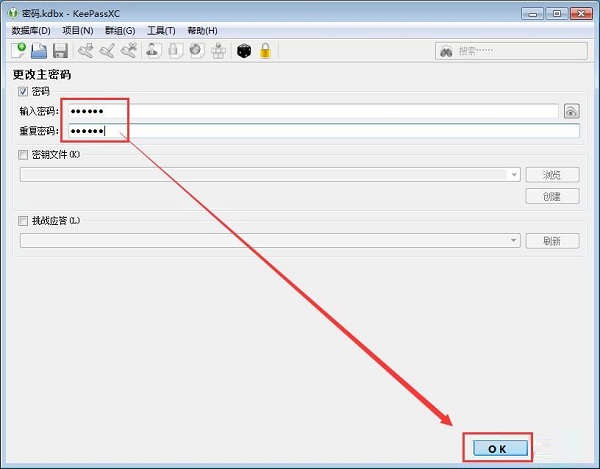Viewport: 600px width, 469px height.
Task: Click the save database floppy icon
Action: point(60,51)
